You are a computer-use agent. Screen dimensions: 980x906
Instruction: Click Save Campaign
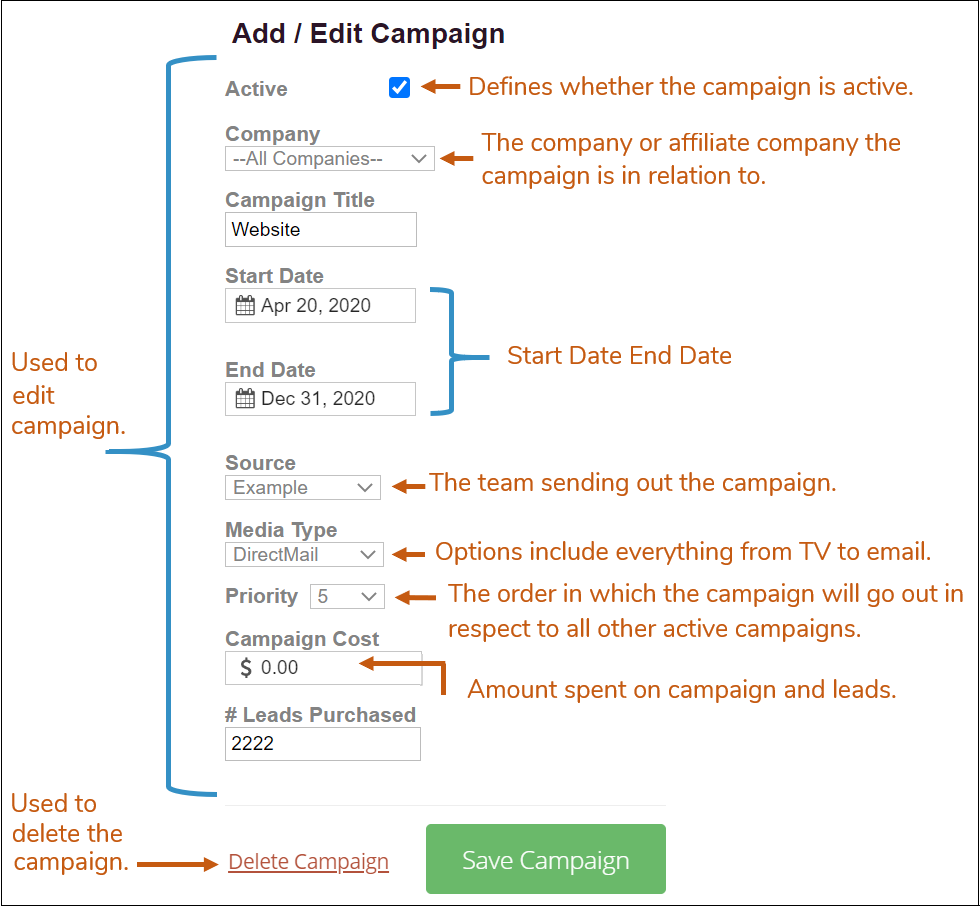coord(545,859)
